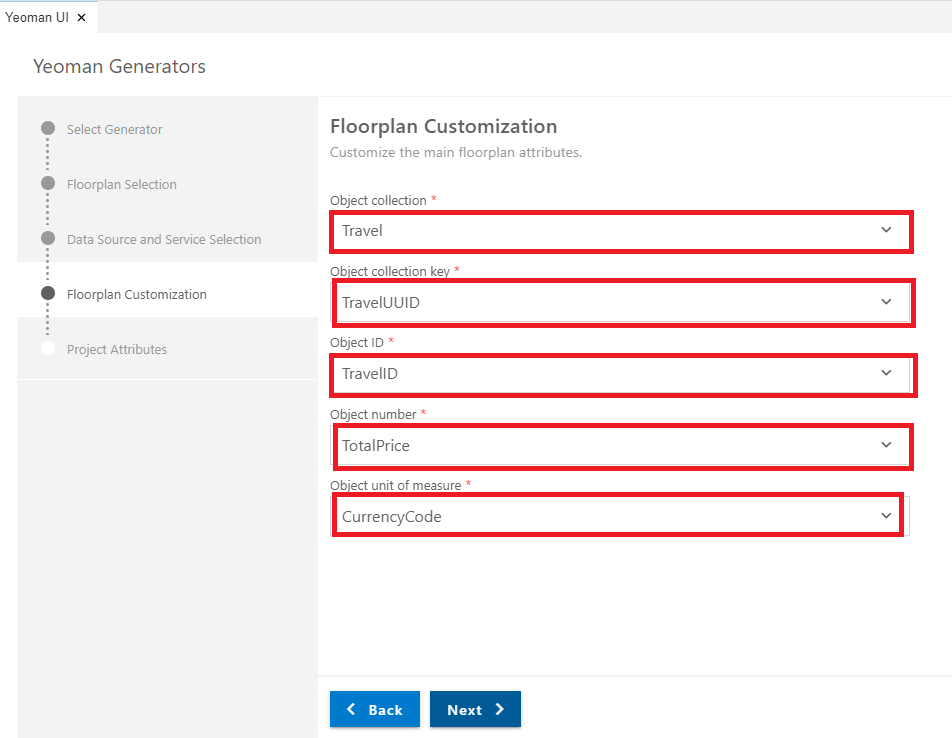Click the chevron arrow of the TravelID dropdown
Viewport: 952px width, 738px height.
886,373
